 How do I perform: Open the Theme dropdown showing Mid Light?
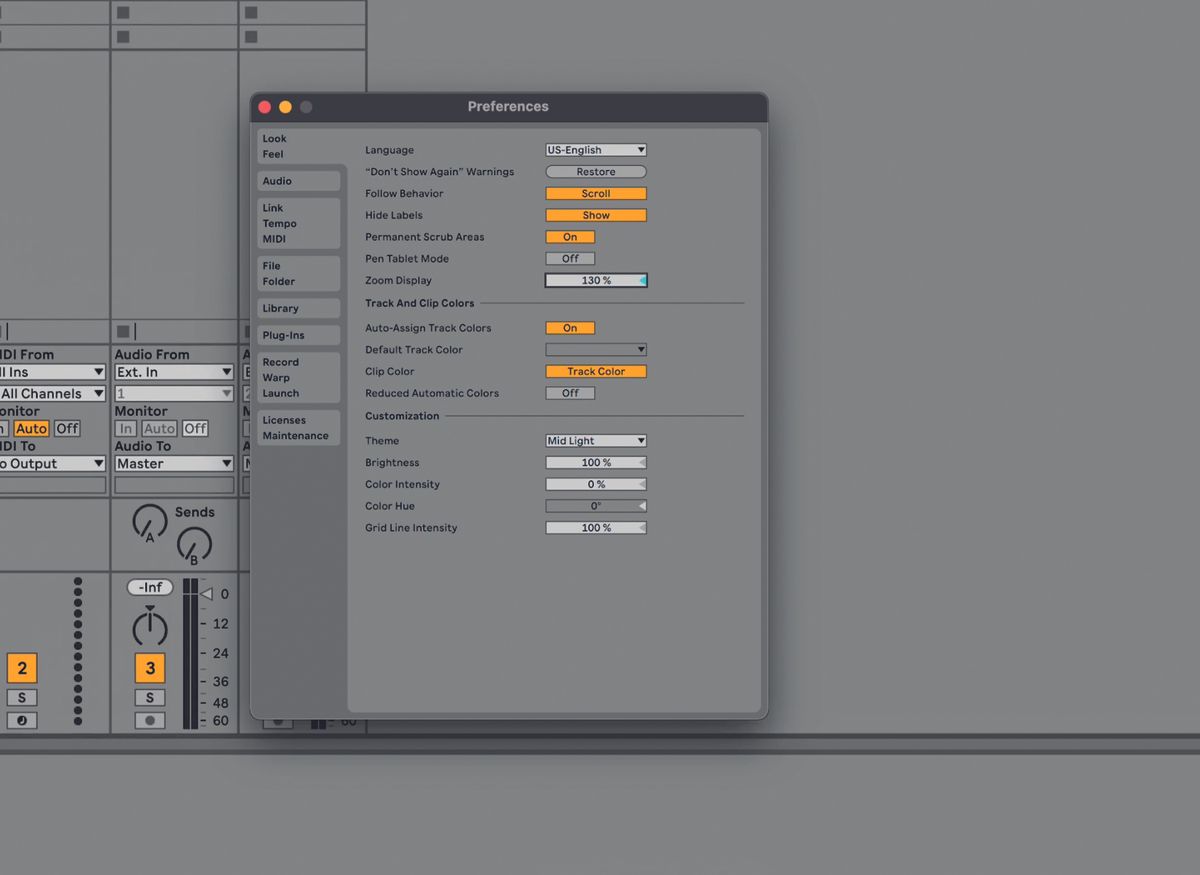[596, 441]
